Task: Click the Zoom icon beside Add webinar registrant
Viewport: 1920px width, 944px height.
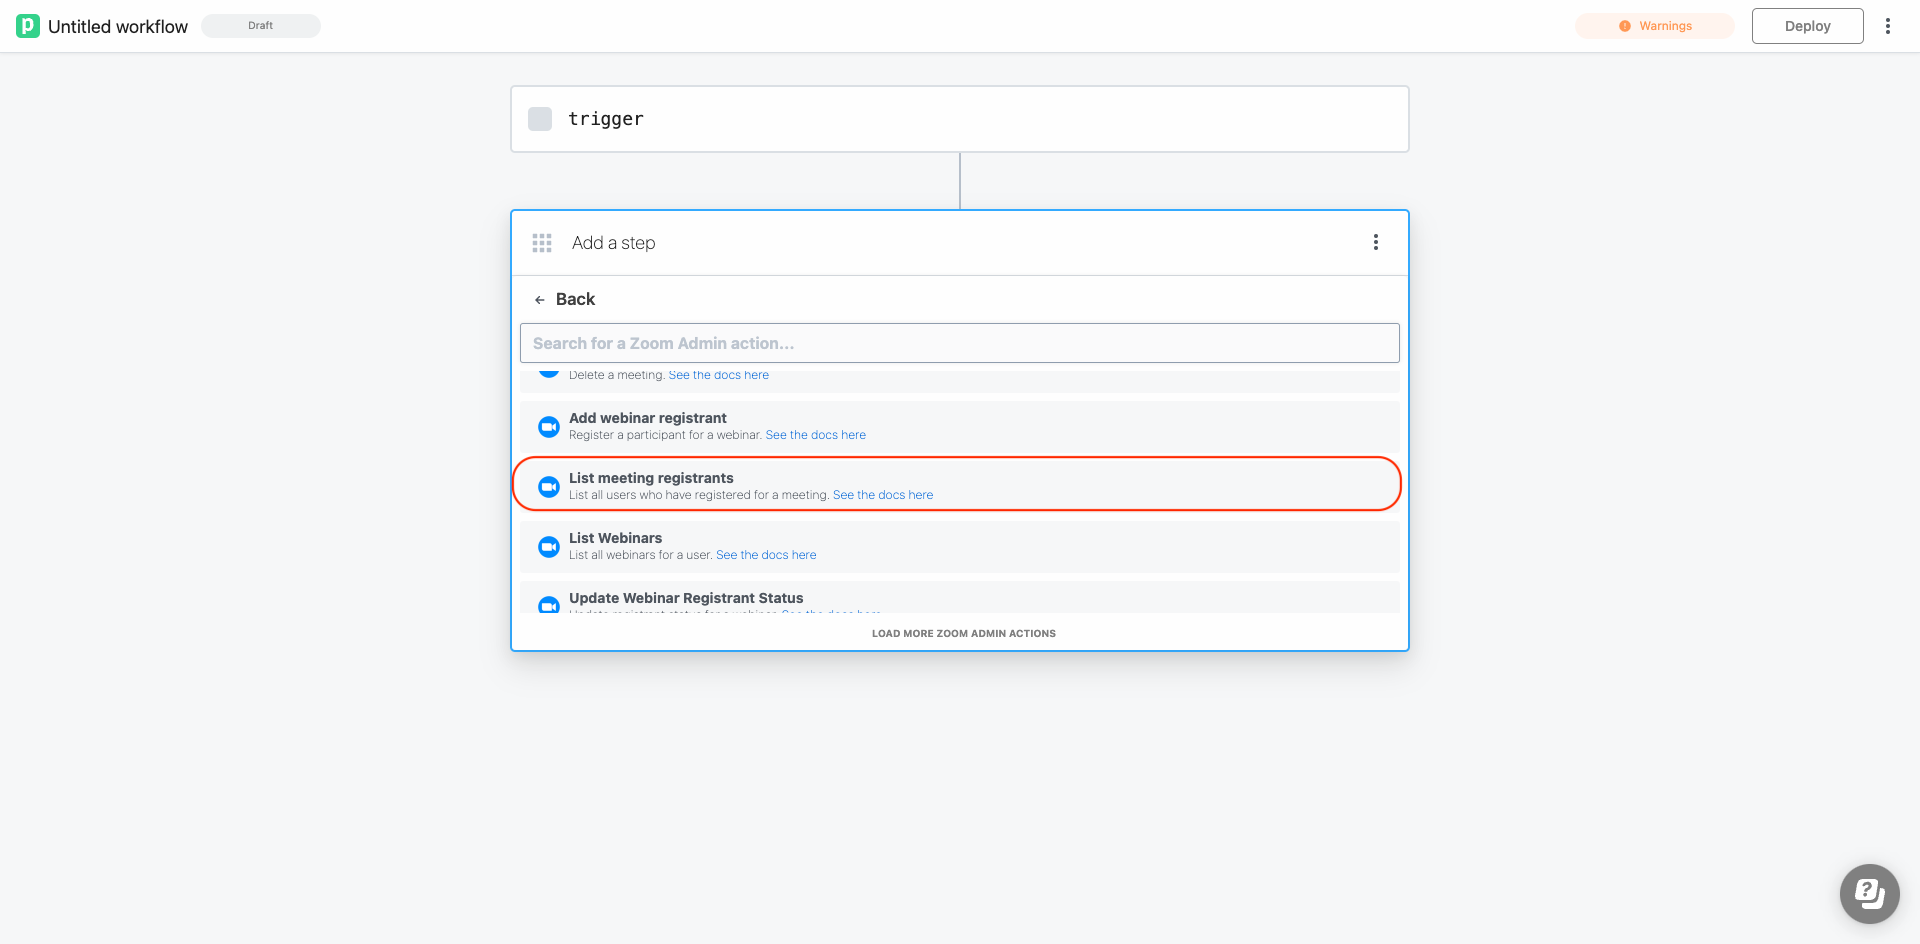Action: 548,426
